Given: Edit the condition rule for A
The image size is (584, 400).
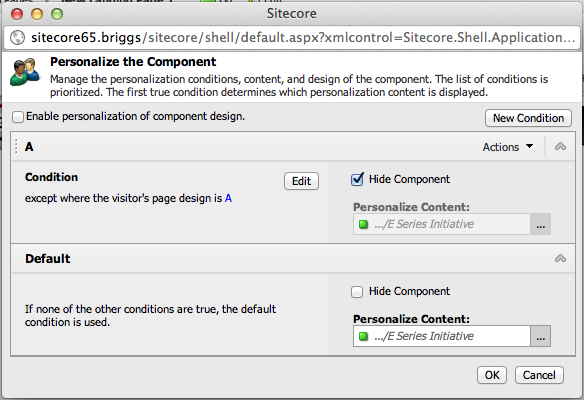Looking at the screenshot, I should tap(301, 181).
